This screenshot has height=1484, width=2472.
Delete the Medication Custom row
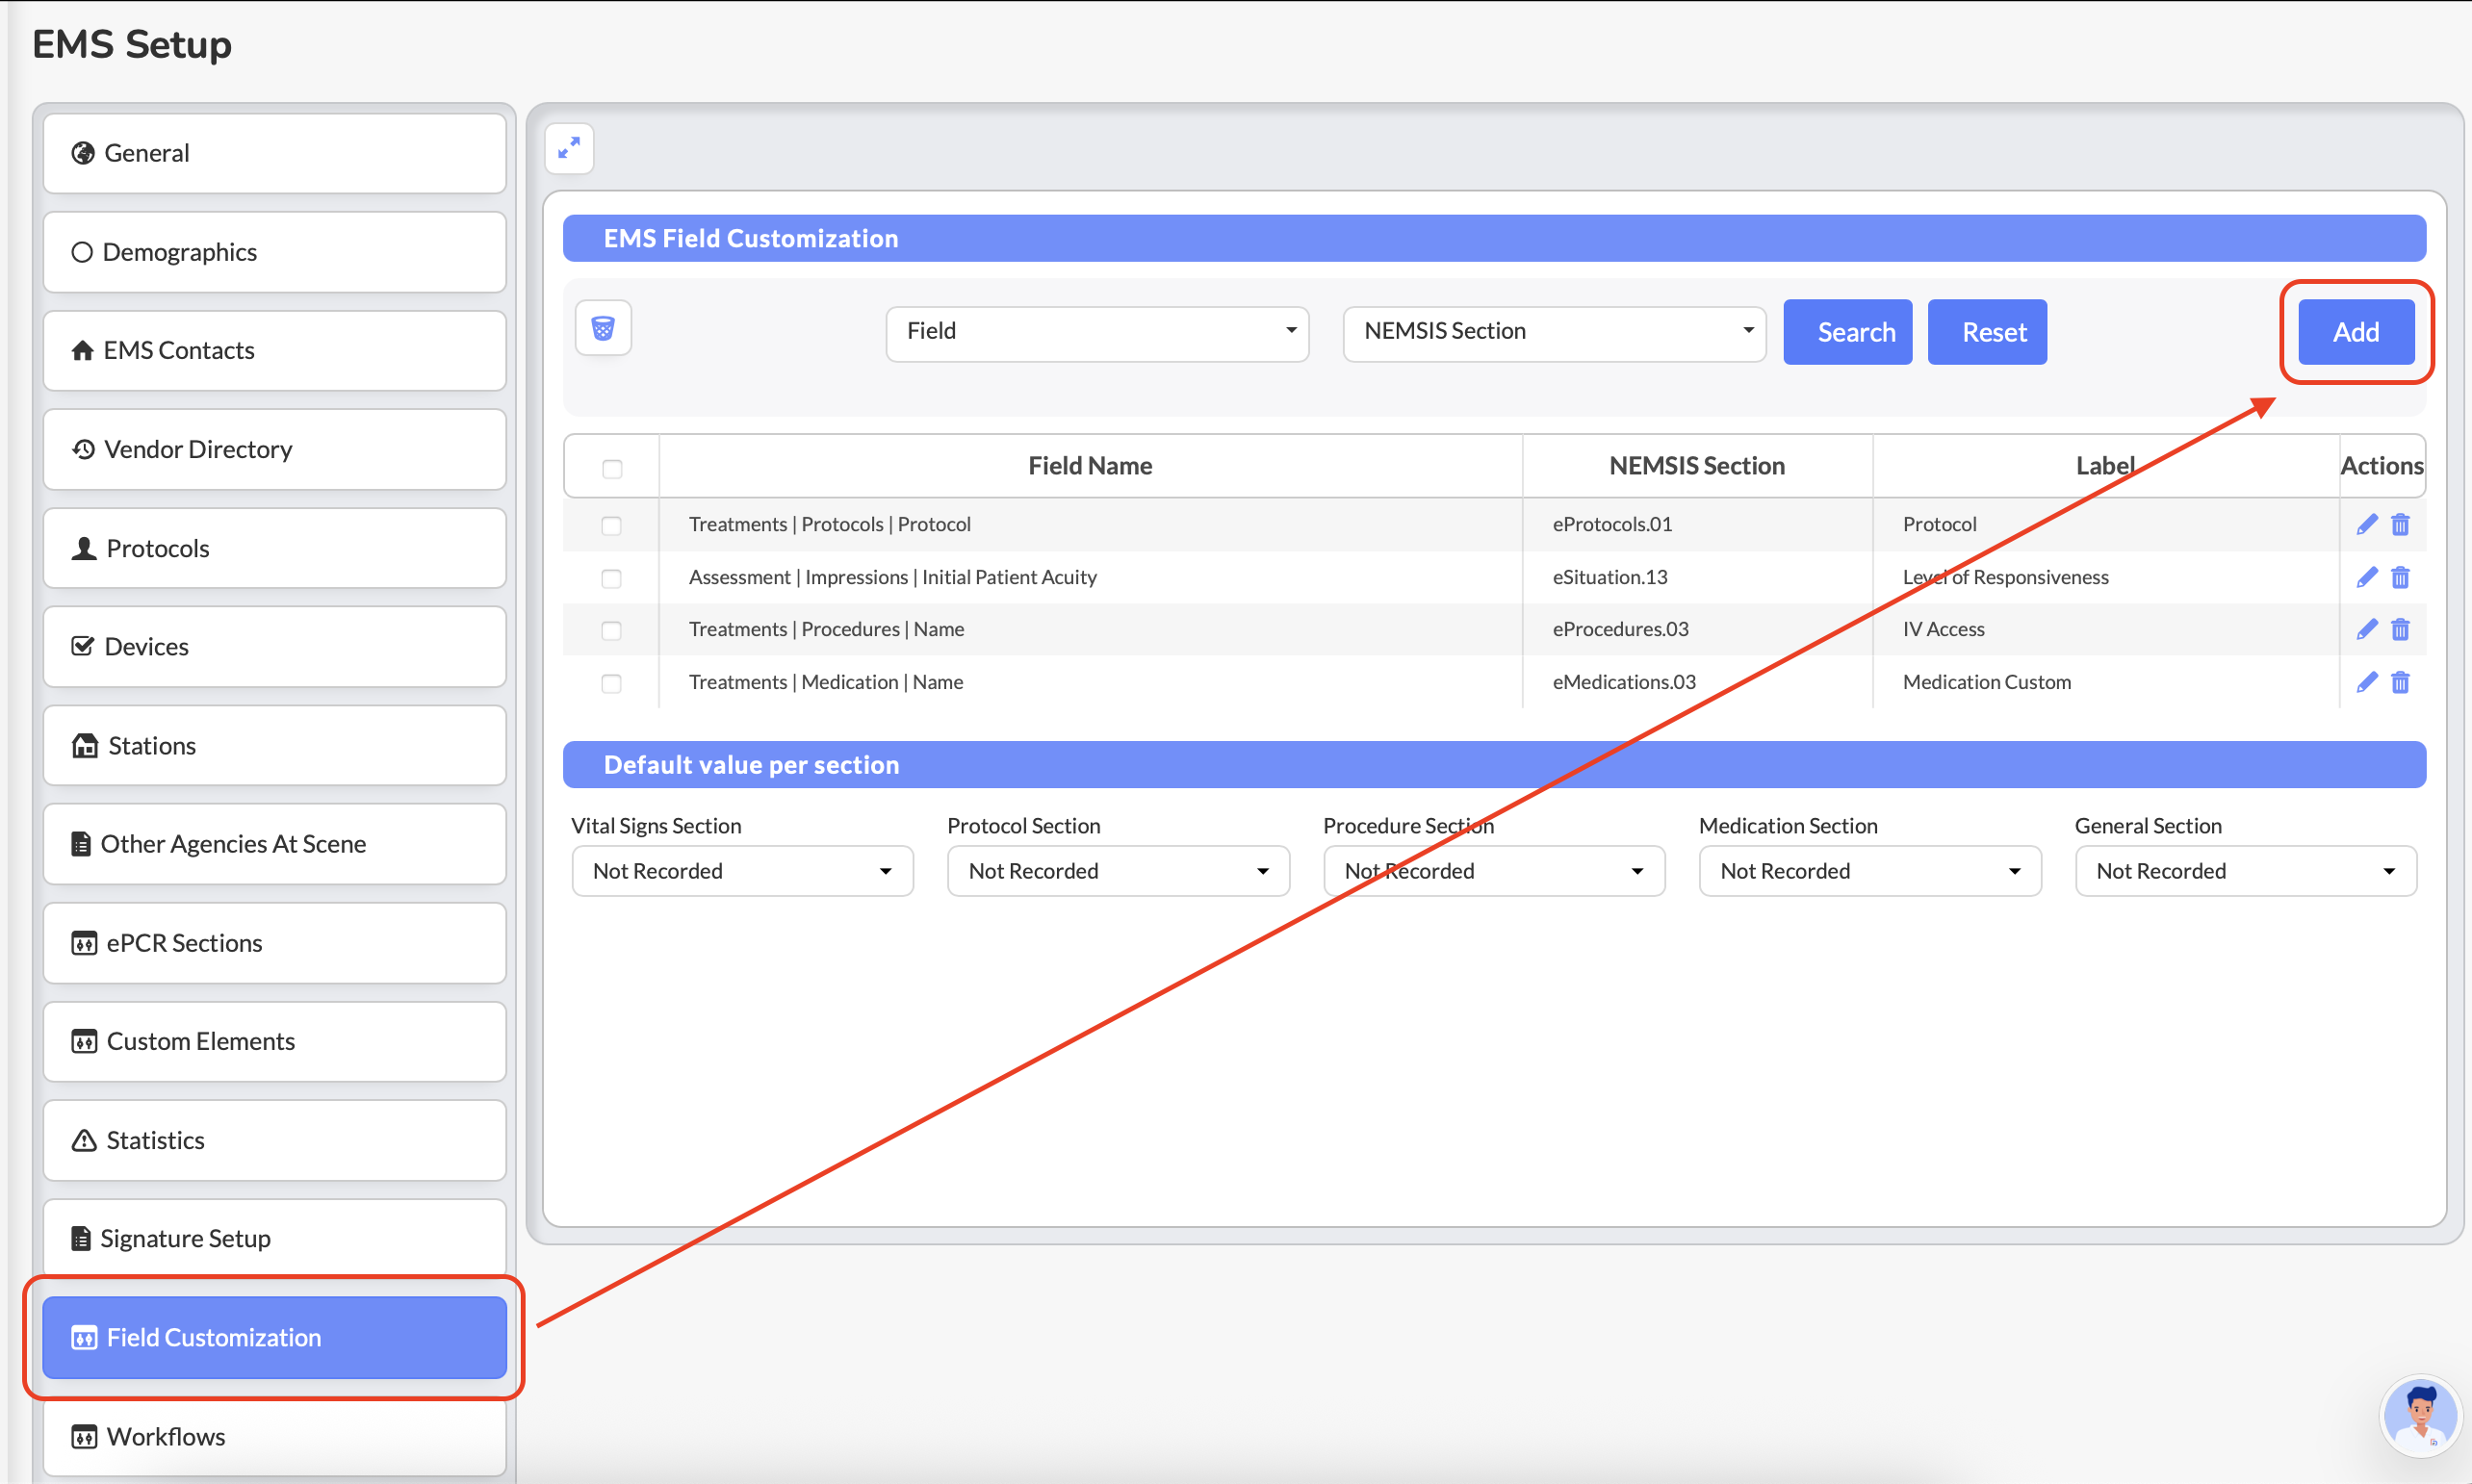click(2400, 682)
